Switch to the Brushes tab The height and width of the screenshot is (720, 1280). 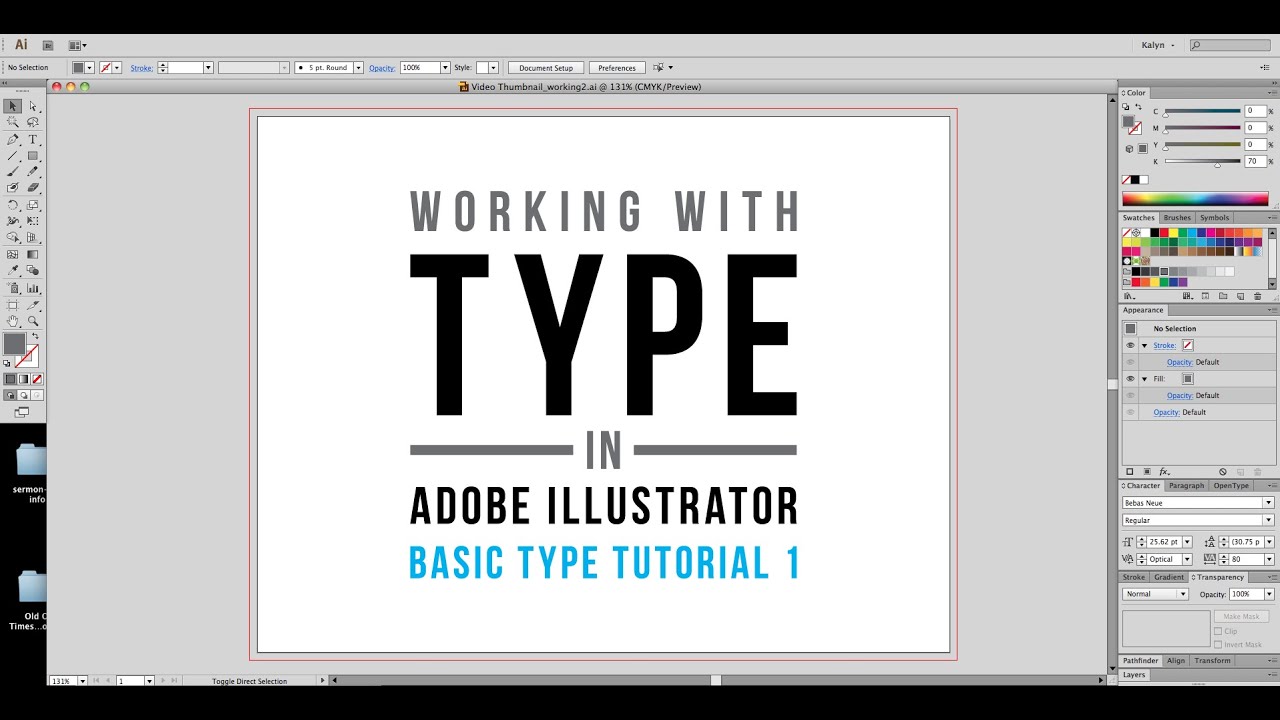click(1177, 218)
